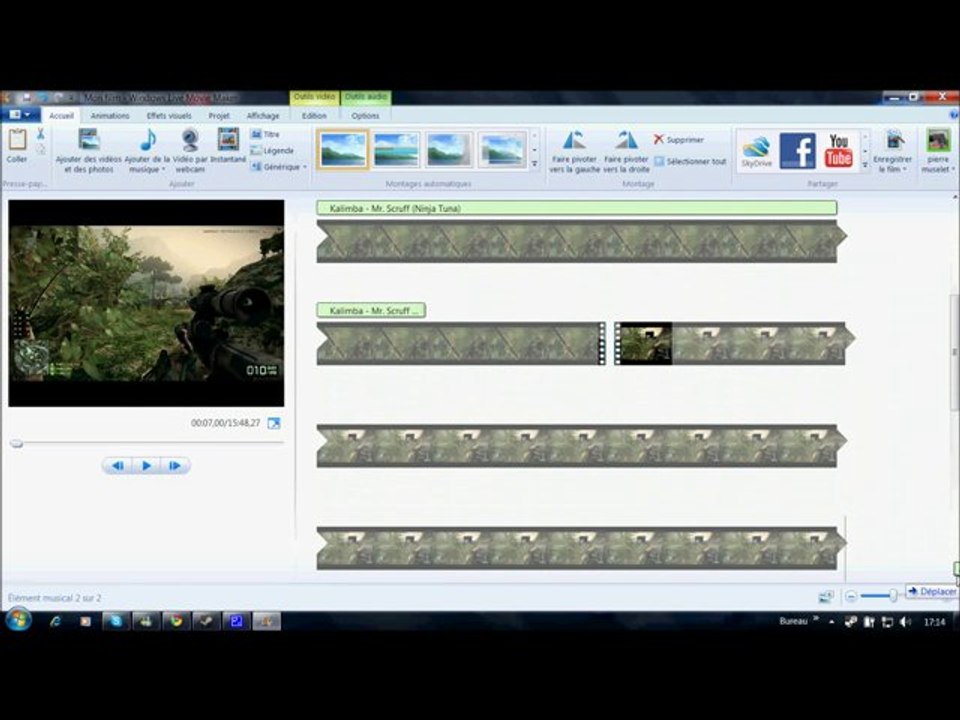Expand the Générique dropdown arrow
Viewport: 960px width, 720px height.
pos(305,167)
